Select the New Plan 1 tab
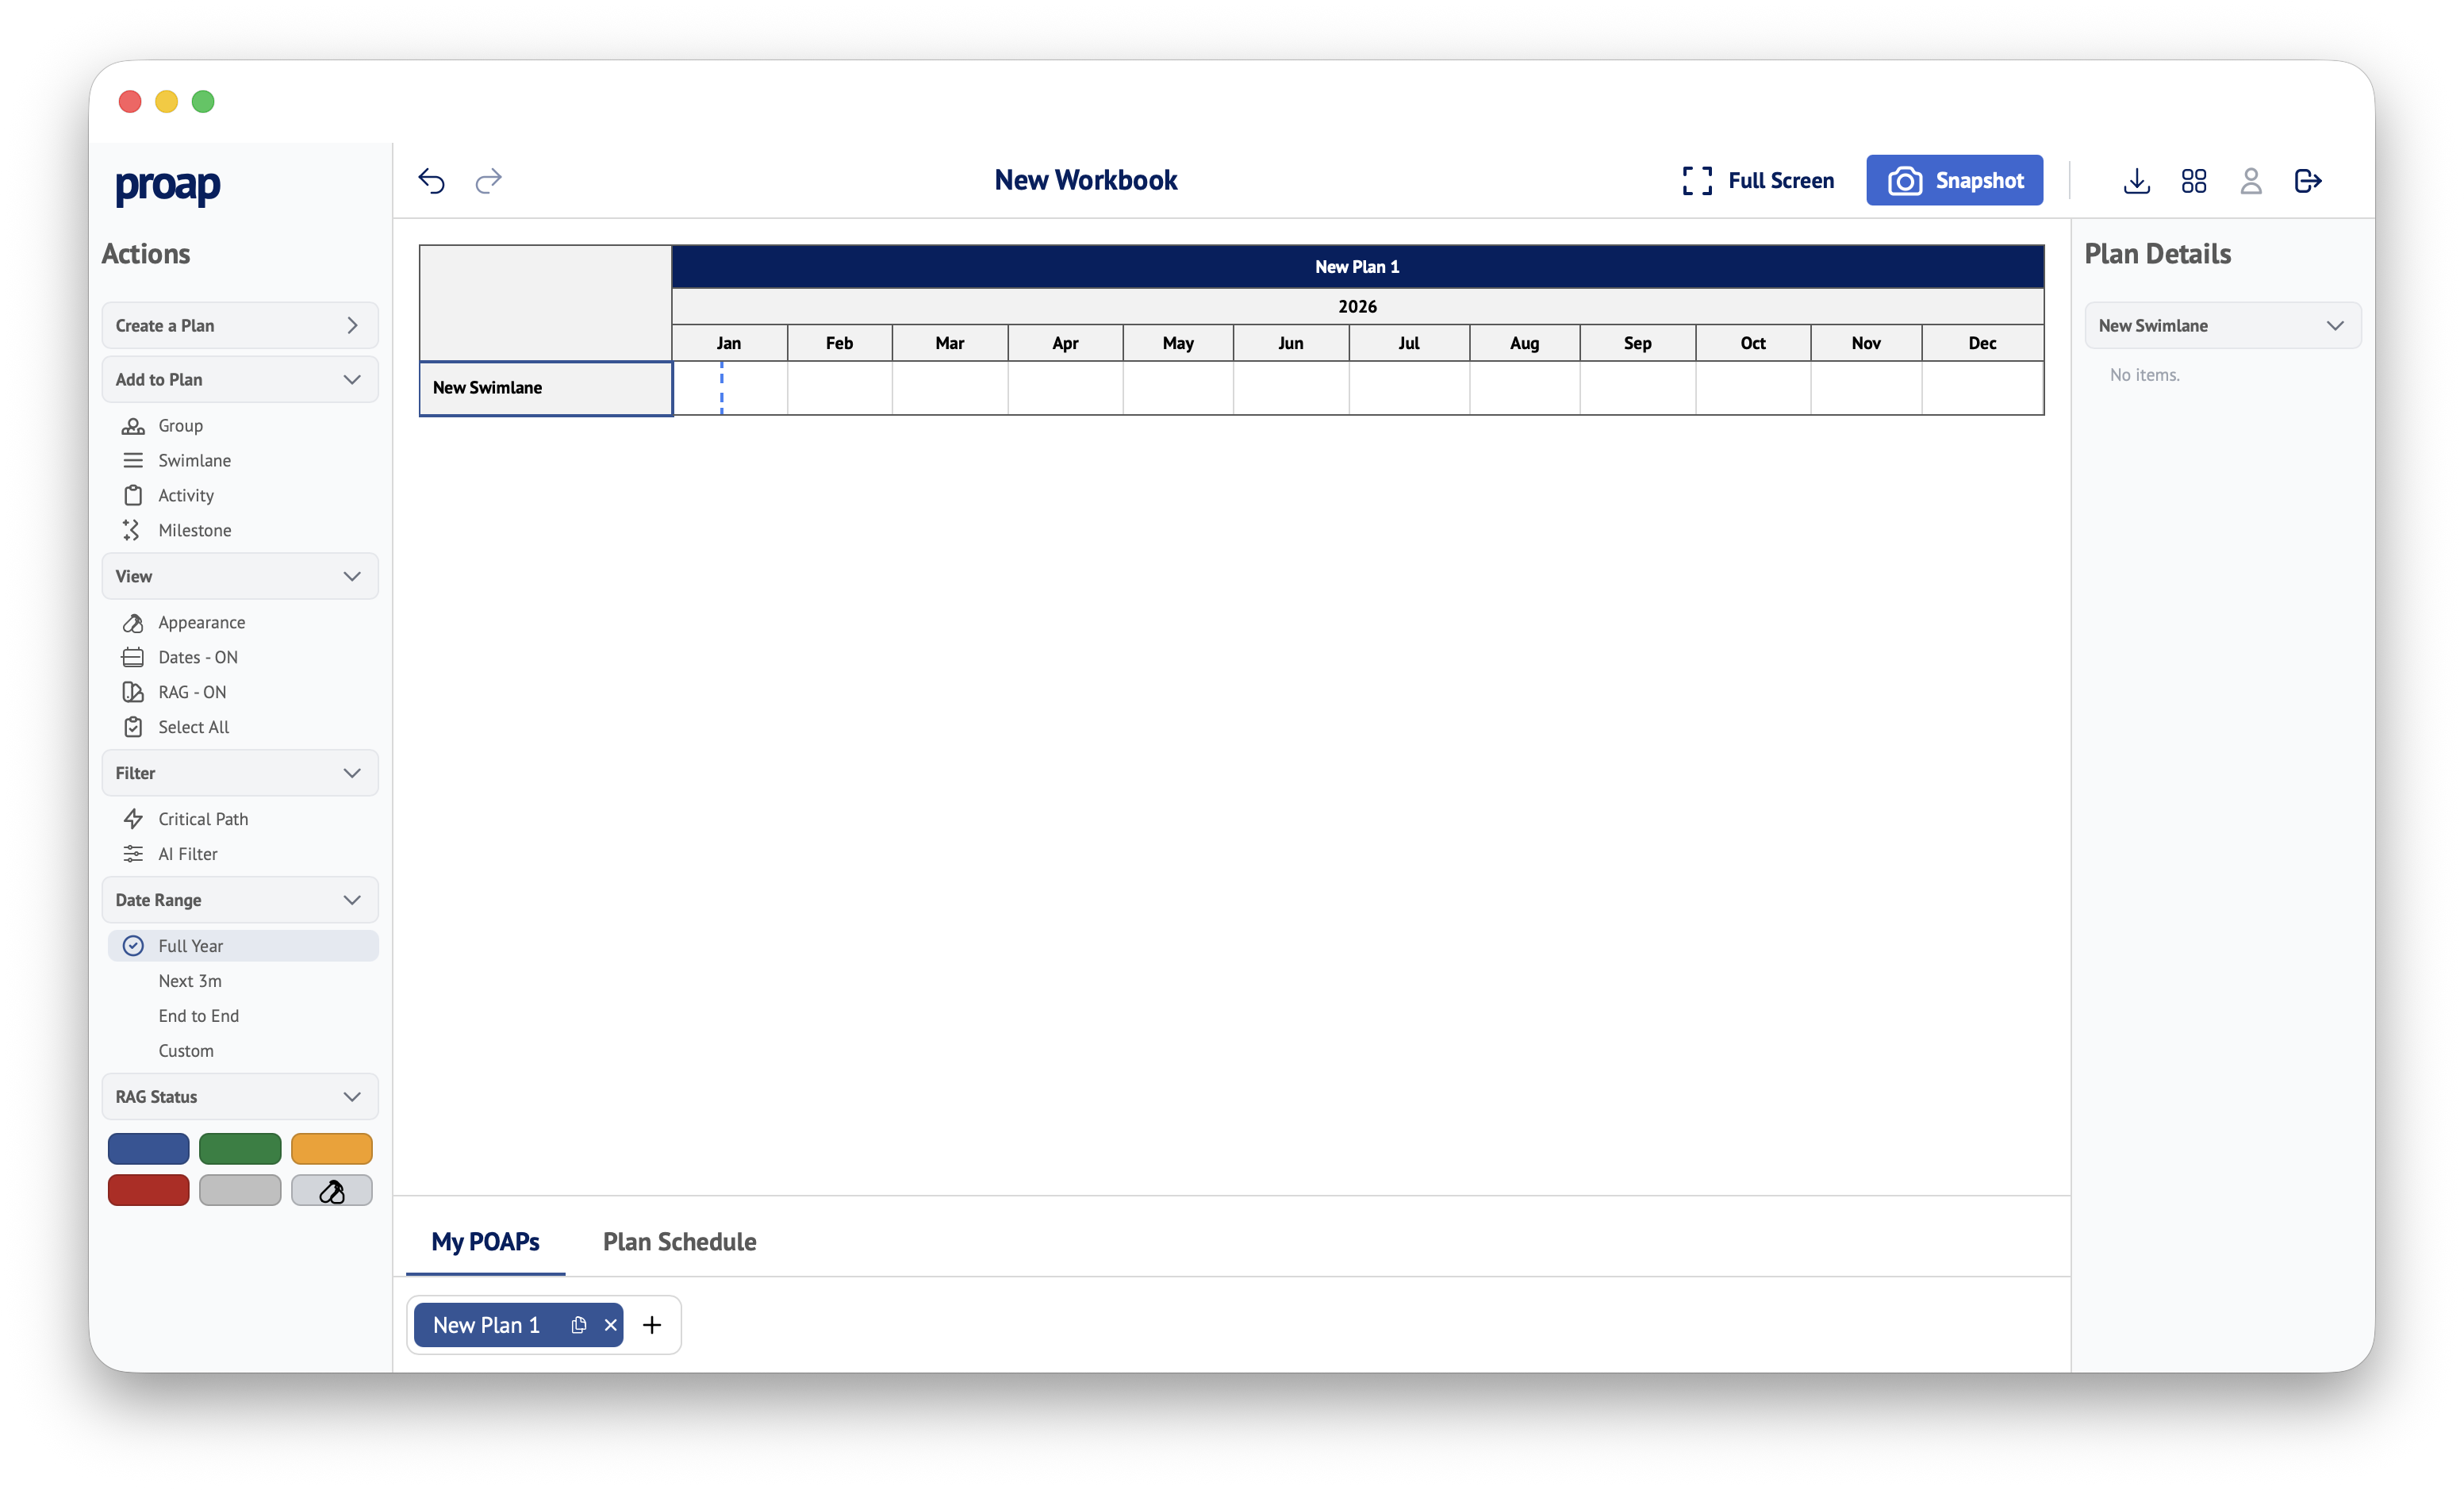The width and height of the screenshot is (2464, 1490). click(x=486, y=1324)
